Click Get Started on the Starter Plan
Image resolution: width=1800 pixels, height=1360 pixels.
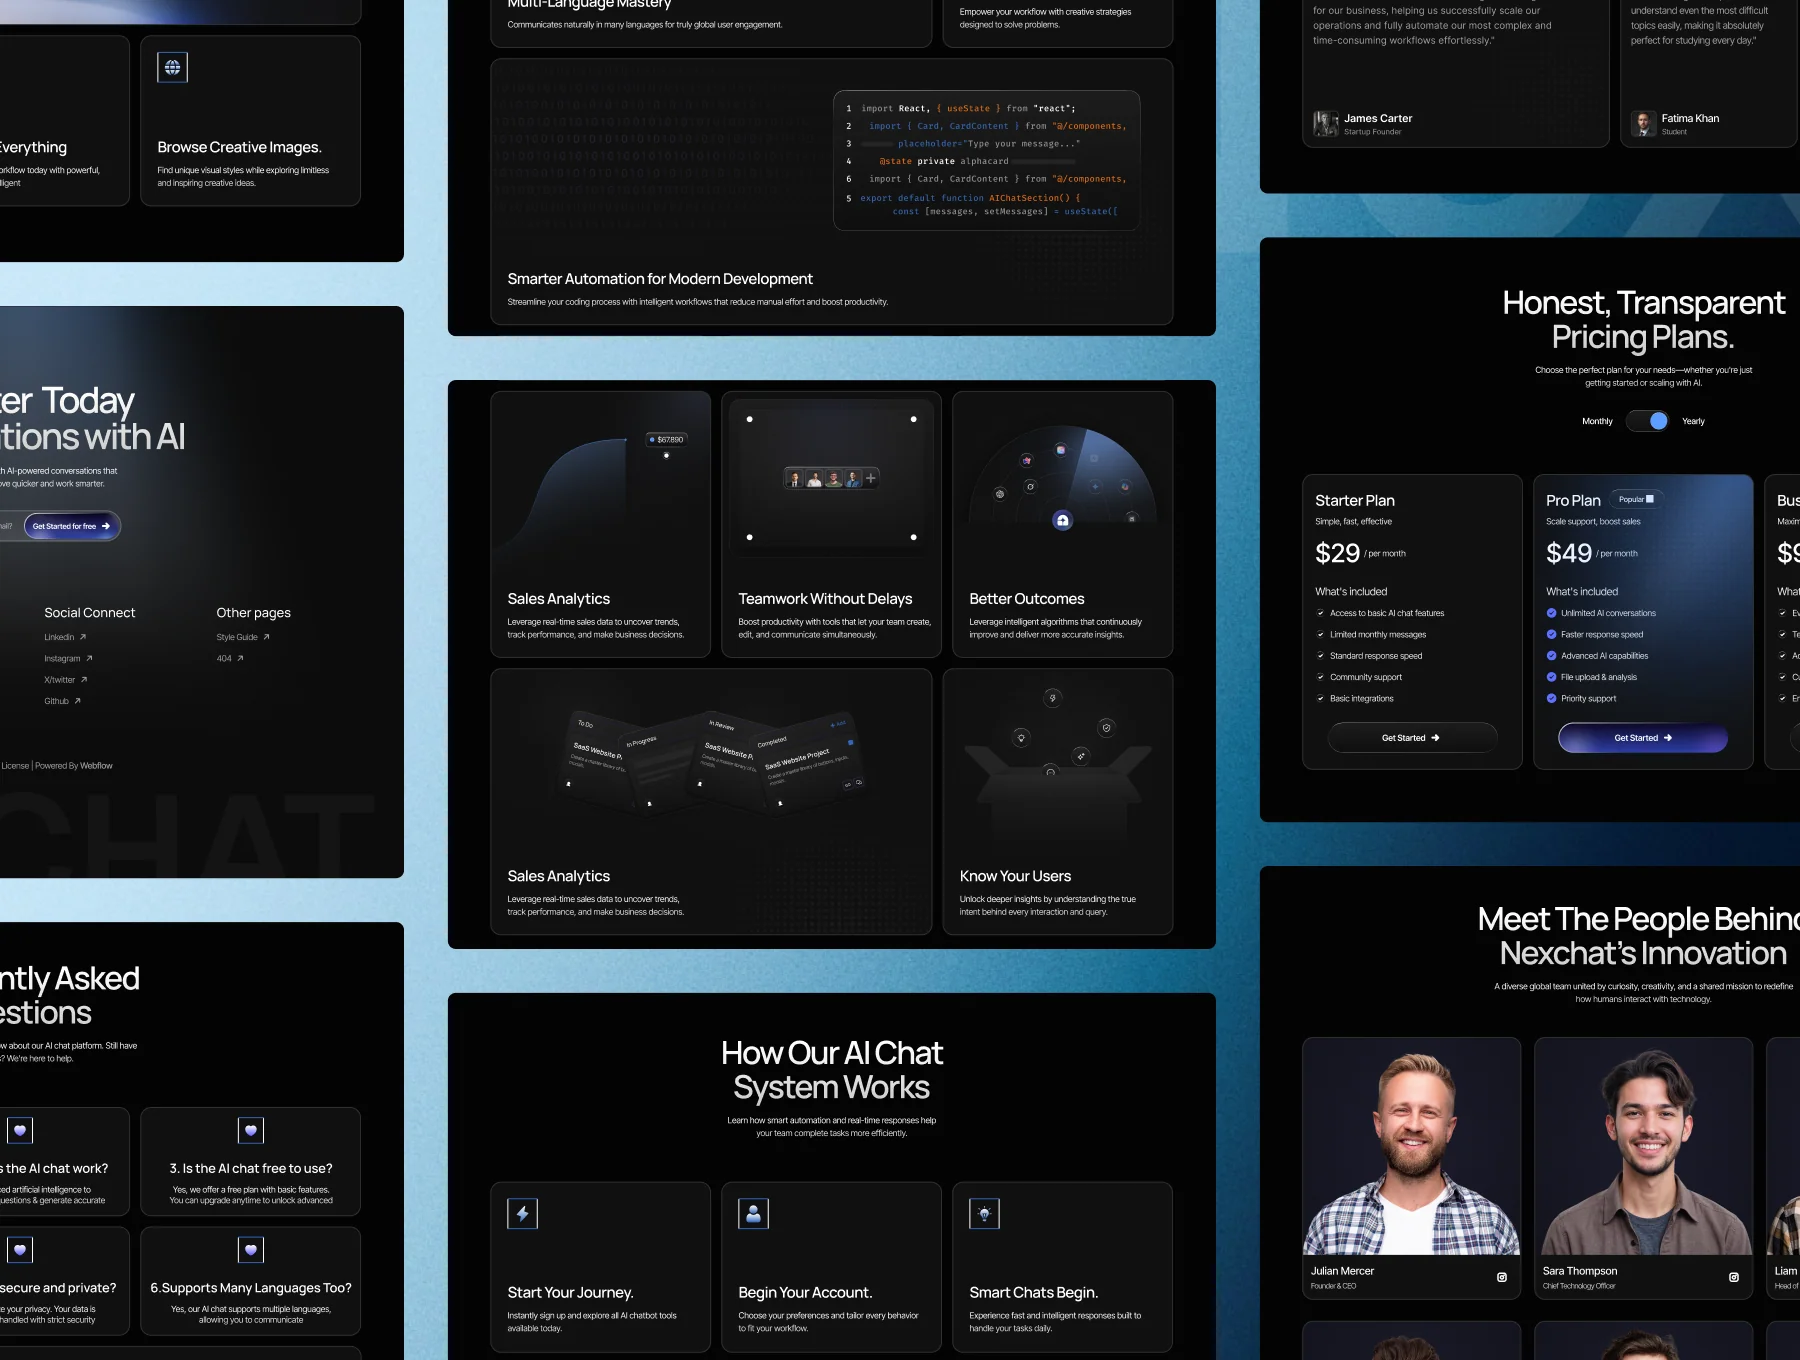coord(1411,738)
